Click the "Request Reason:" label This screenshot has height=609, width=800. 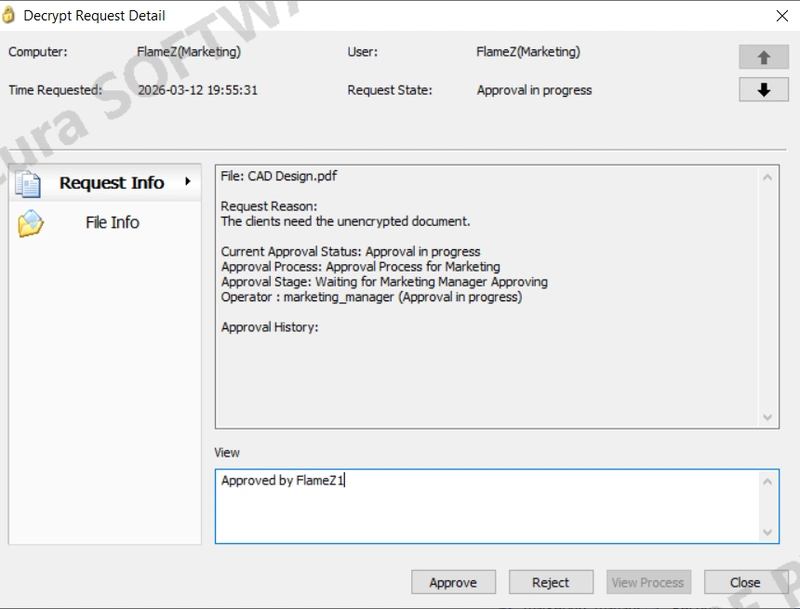click(269, 207)
